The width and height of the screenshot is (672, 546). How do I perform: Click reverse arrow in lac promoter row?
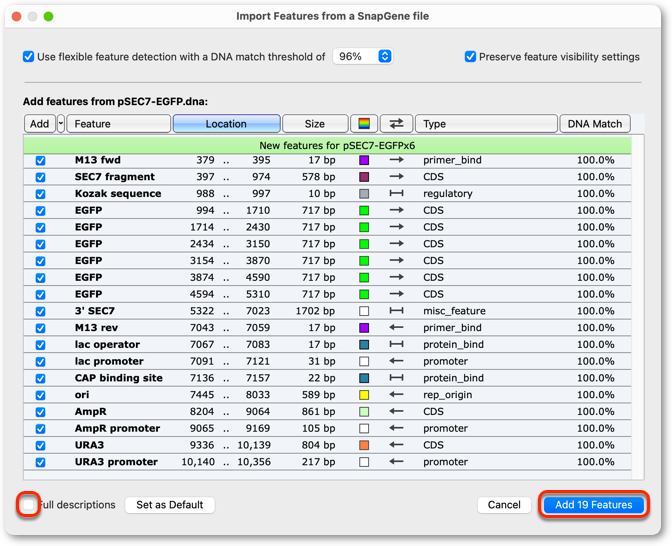(x=396, y=361)
